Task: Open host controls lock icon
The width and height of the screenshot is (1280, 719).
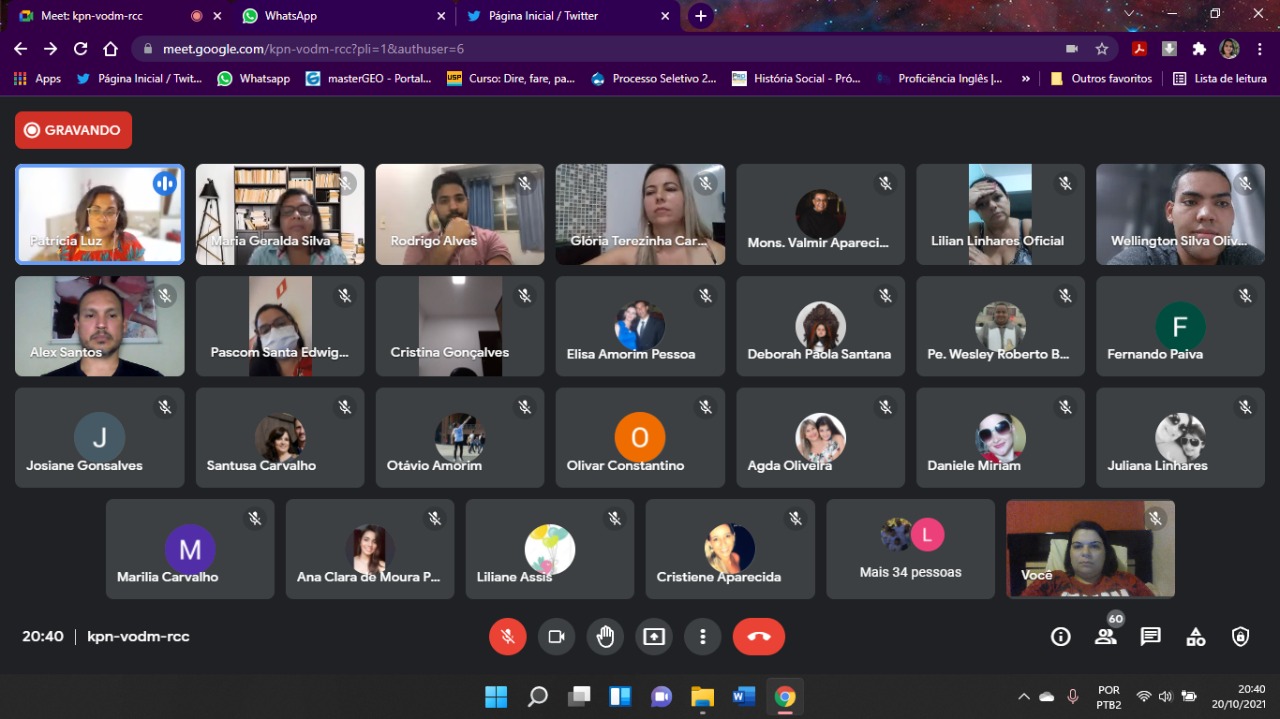Action: (x=1241, y=637)
